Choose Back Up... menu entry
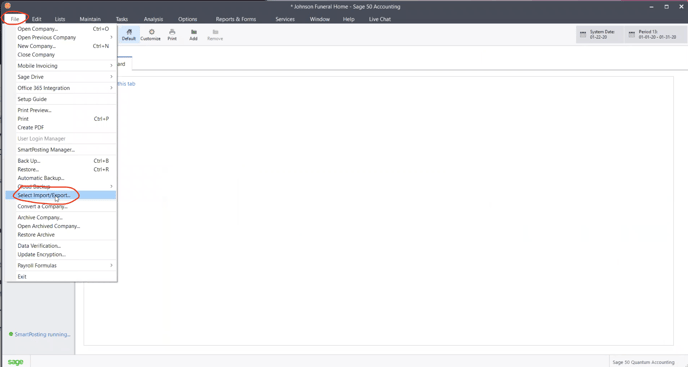This screenshot has width=688, height=367. point(61,161)
